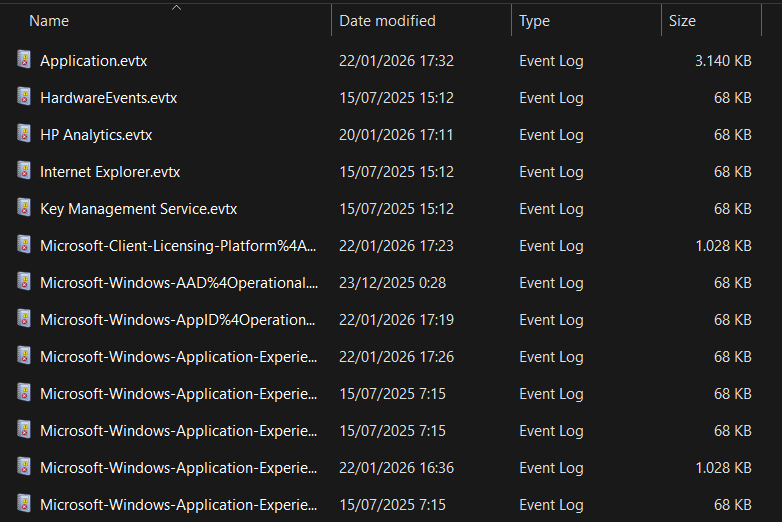Click the HP Analytics.evtx event log icon
782x522 pixels.
pos(24,134)
